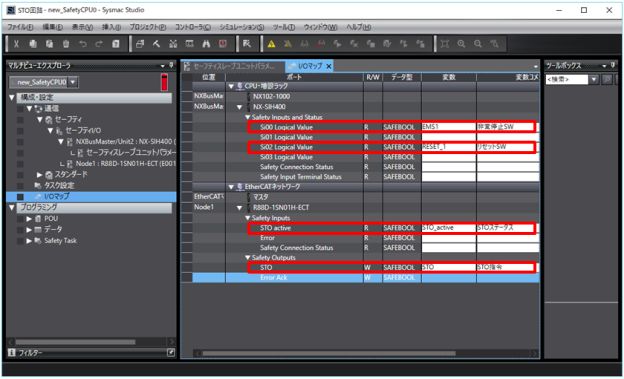
Task: Click the 非常停止SW comment cell
Action: (x=507, y=127)
